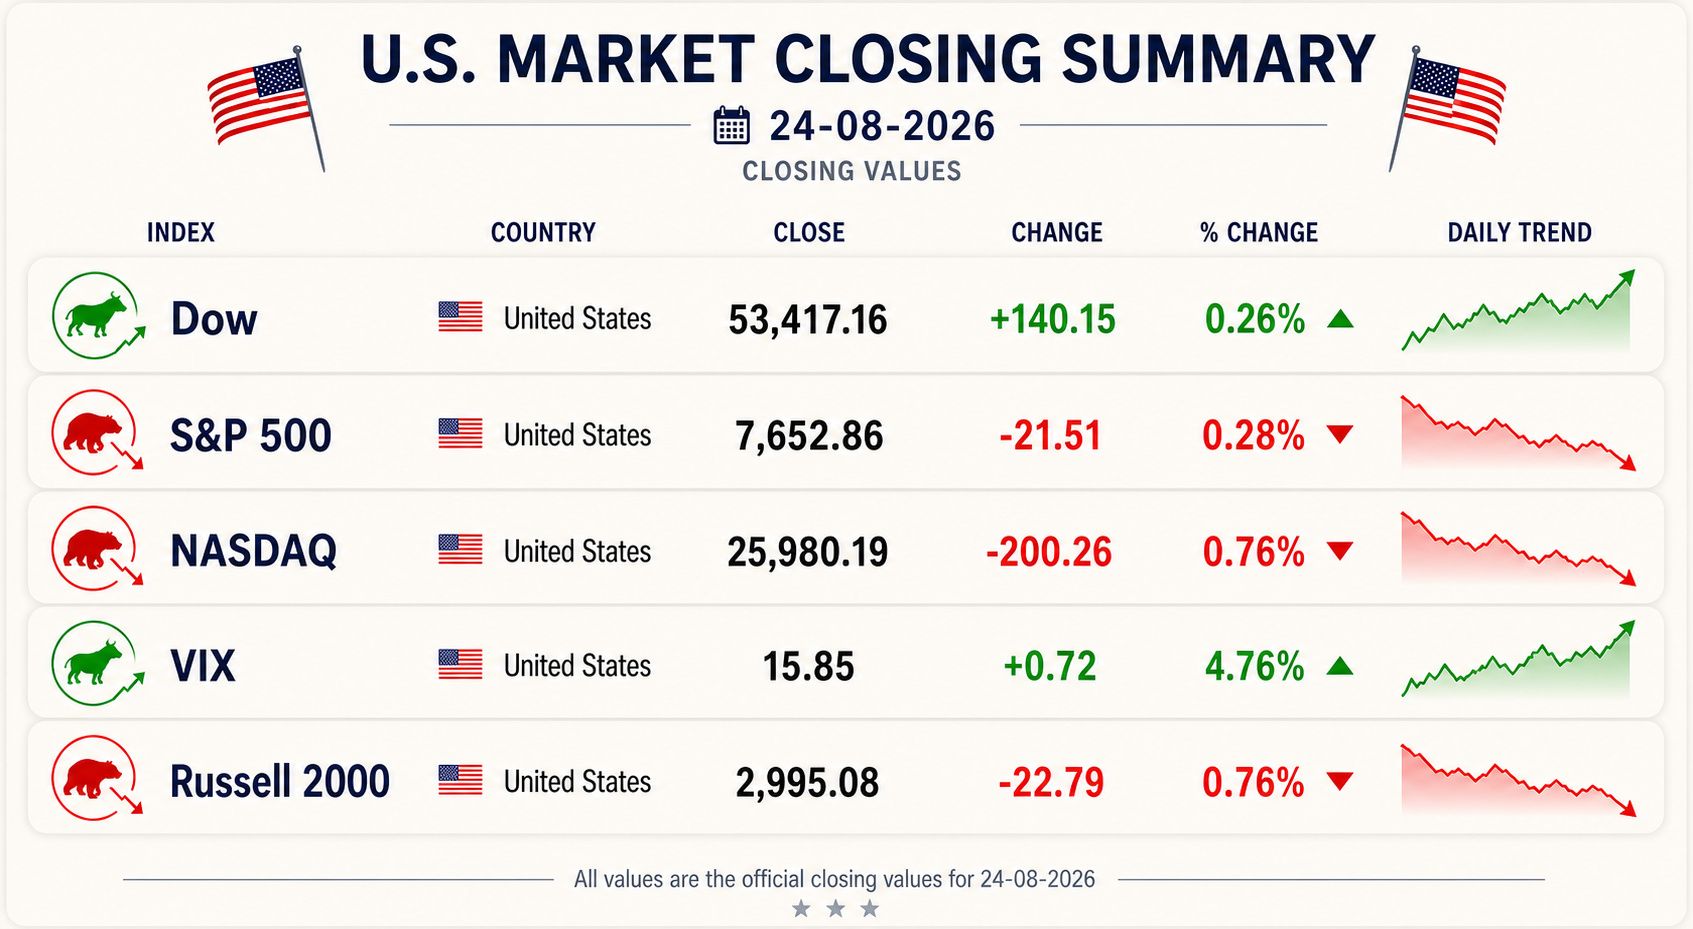
Task: Click the middle star at the bottom
Action: click(836, 908)
